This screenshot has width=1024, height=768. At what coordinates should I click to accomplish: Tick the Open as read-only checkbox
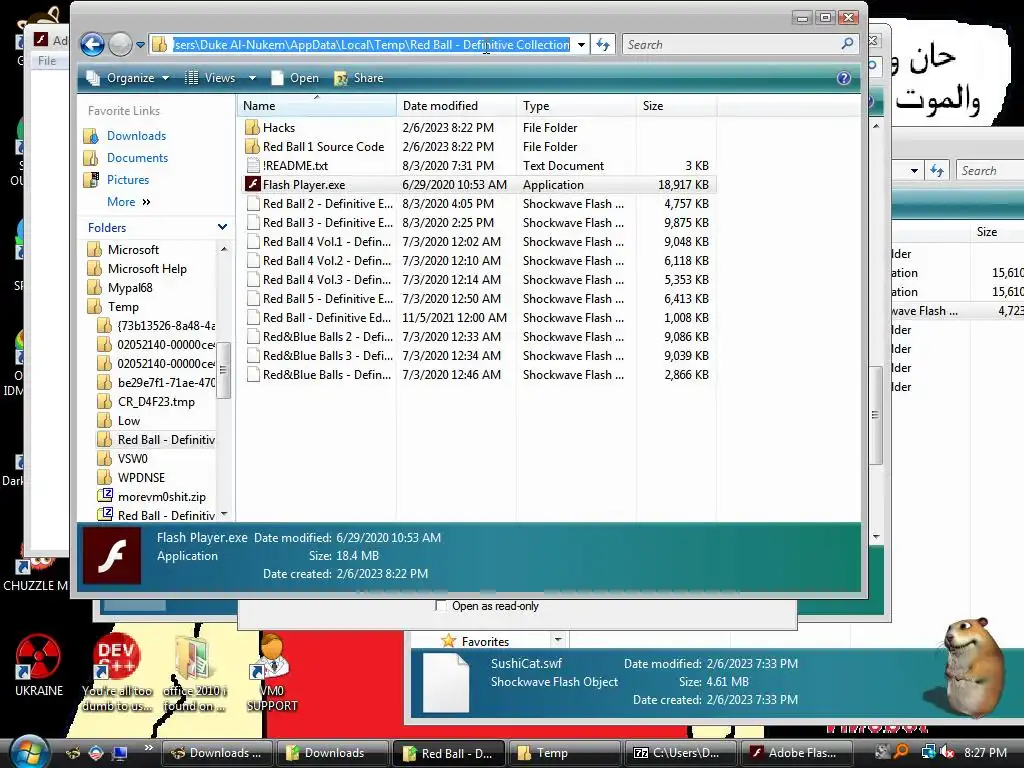point(441,606)
